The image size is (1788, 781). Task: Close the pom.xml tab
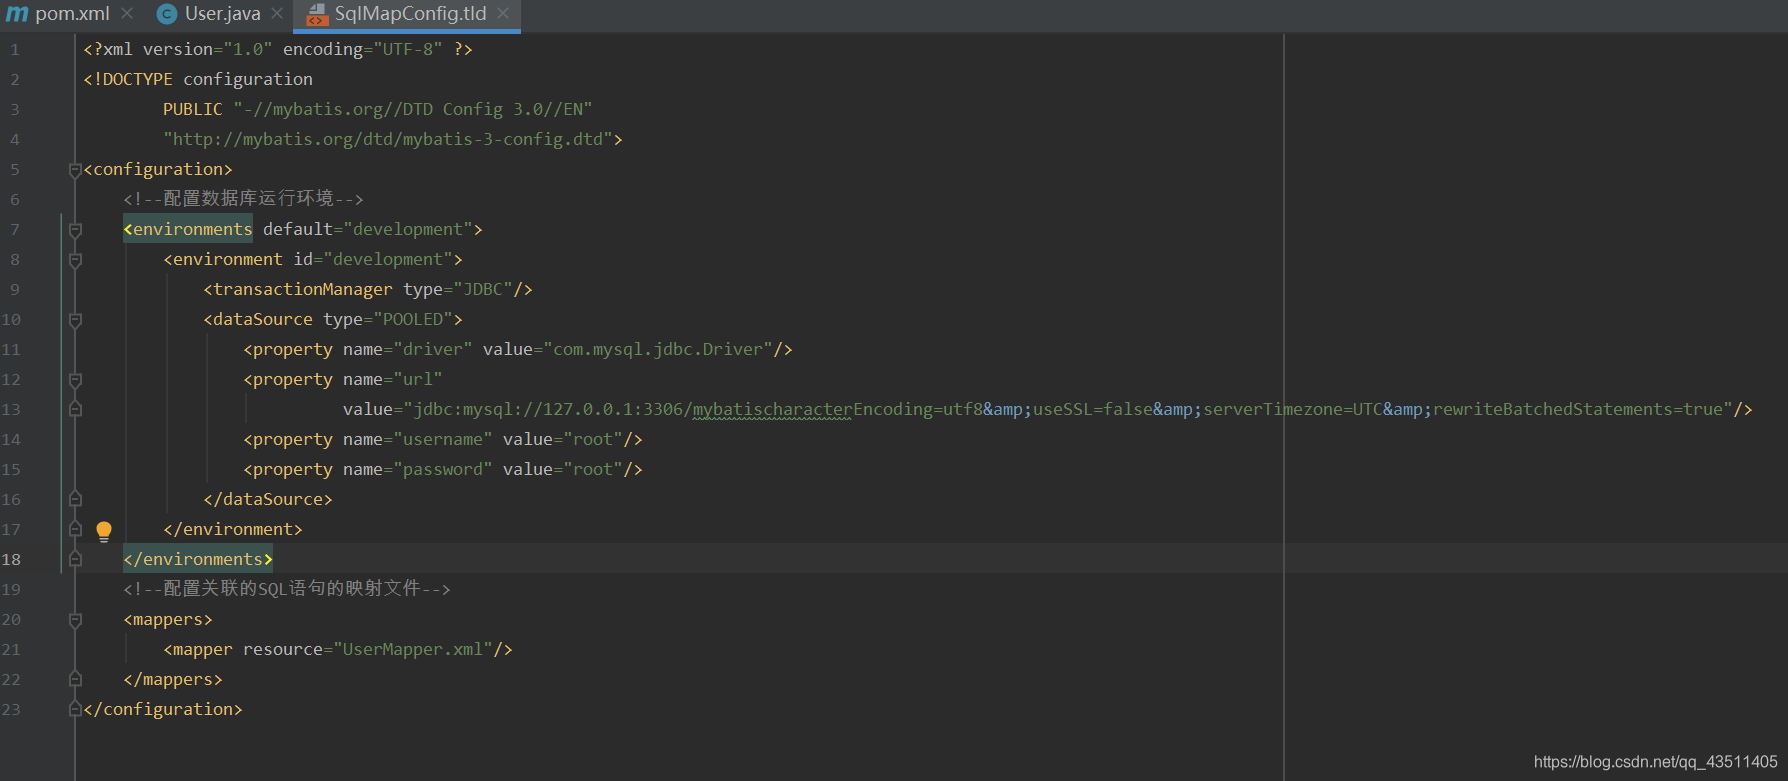click(x=127, y=14)
